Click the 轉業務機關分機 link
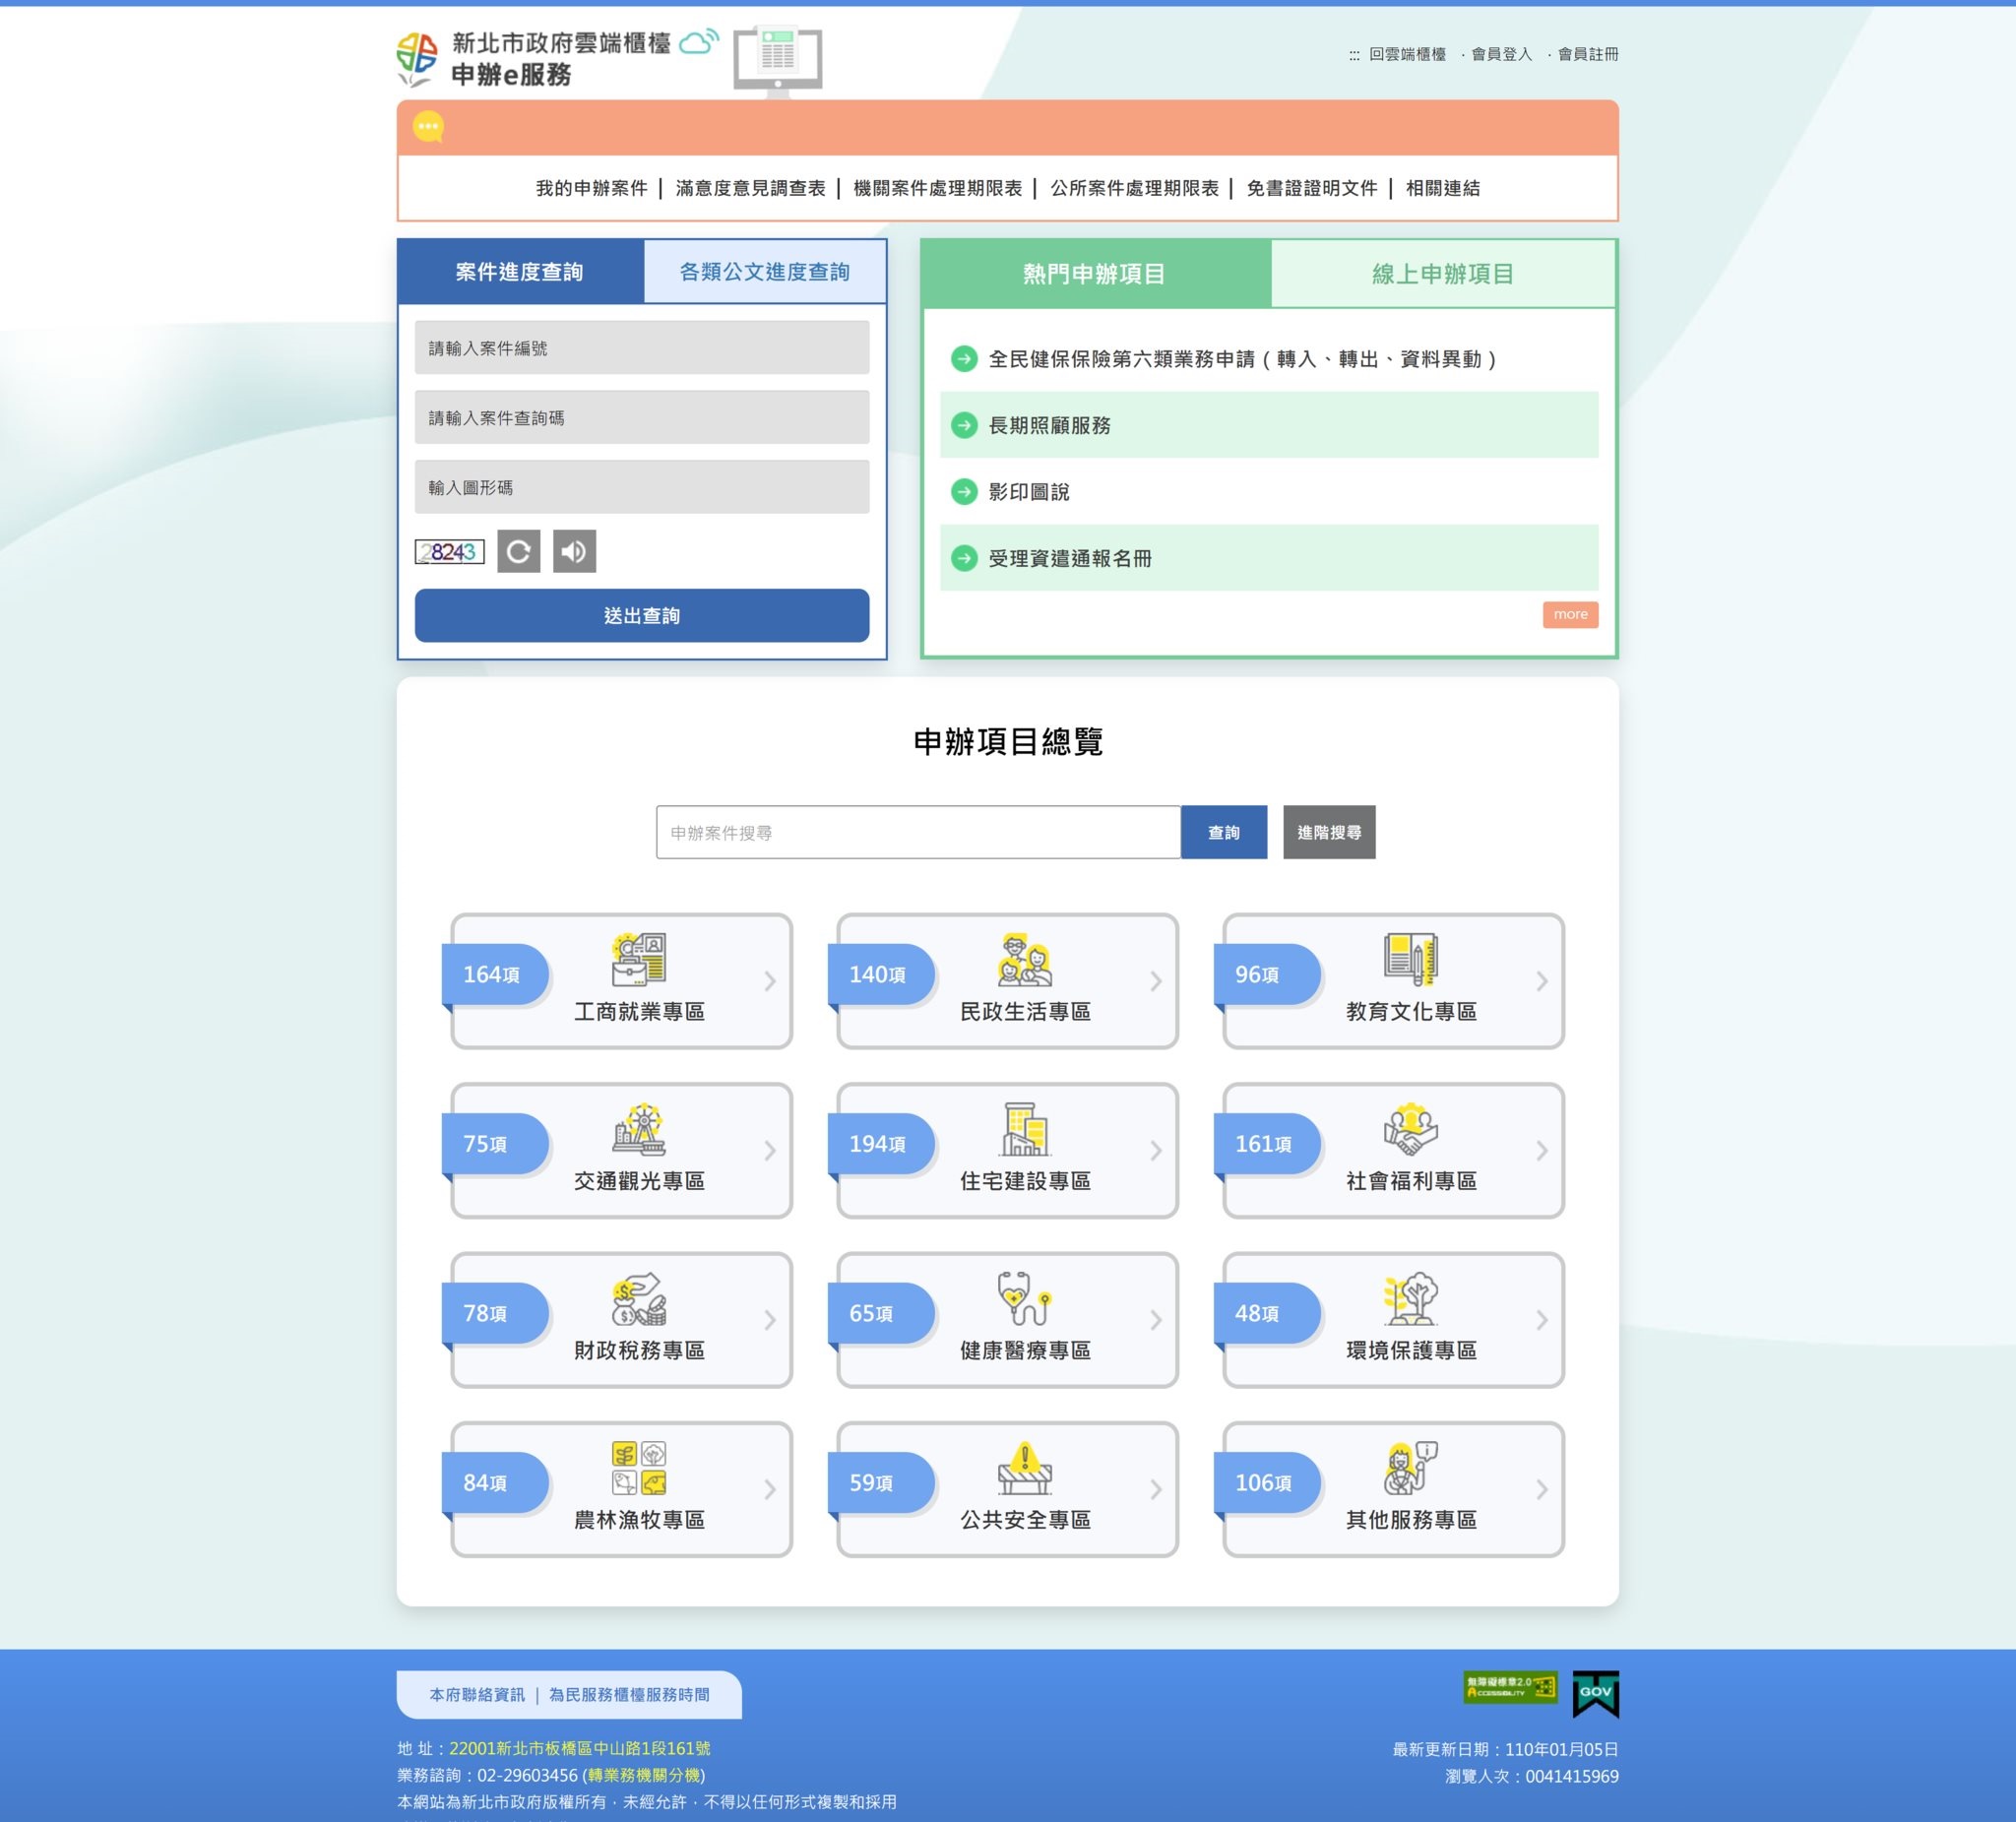This screenshot has width=2016, height=1822. point(643,1775)
